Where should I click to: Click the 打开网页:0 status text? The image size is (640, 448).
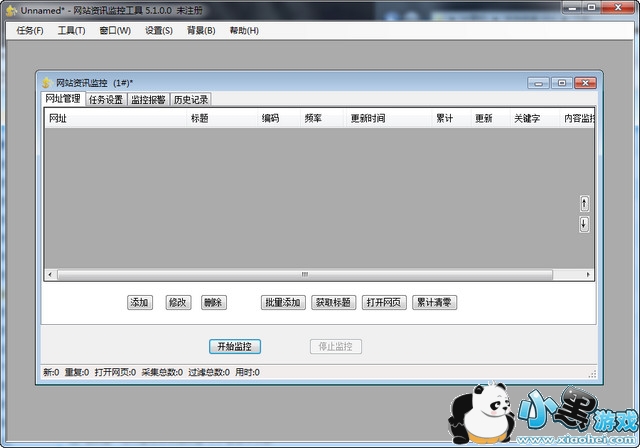point(115,372)
